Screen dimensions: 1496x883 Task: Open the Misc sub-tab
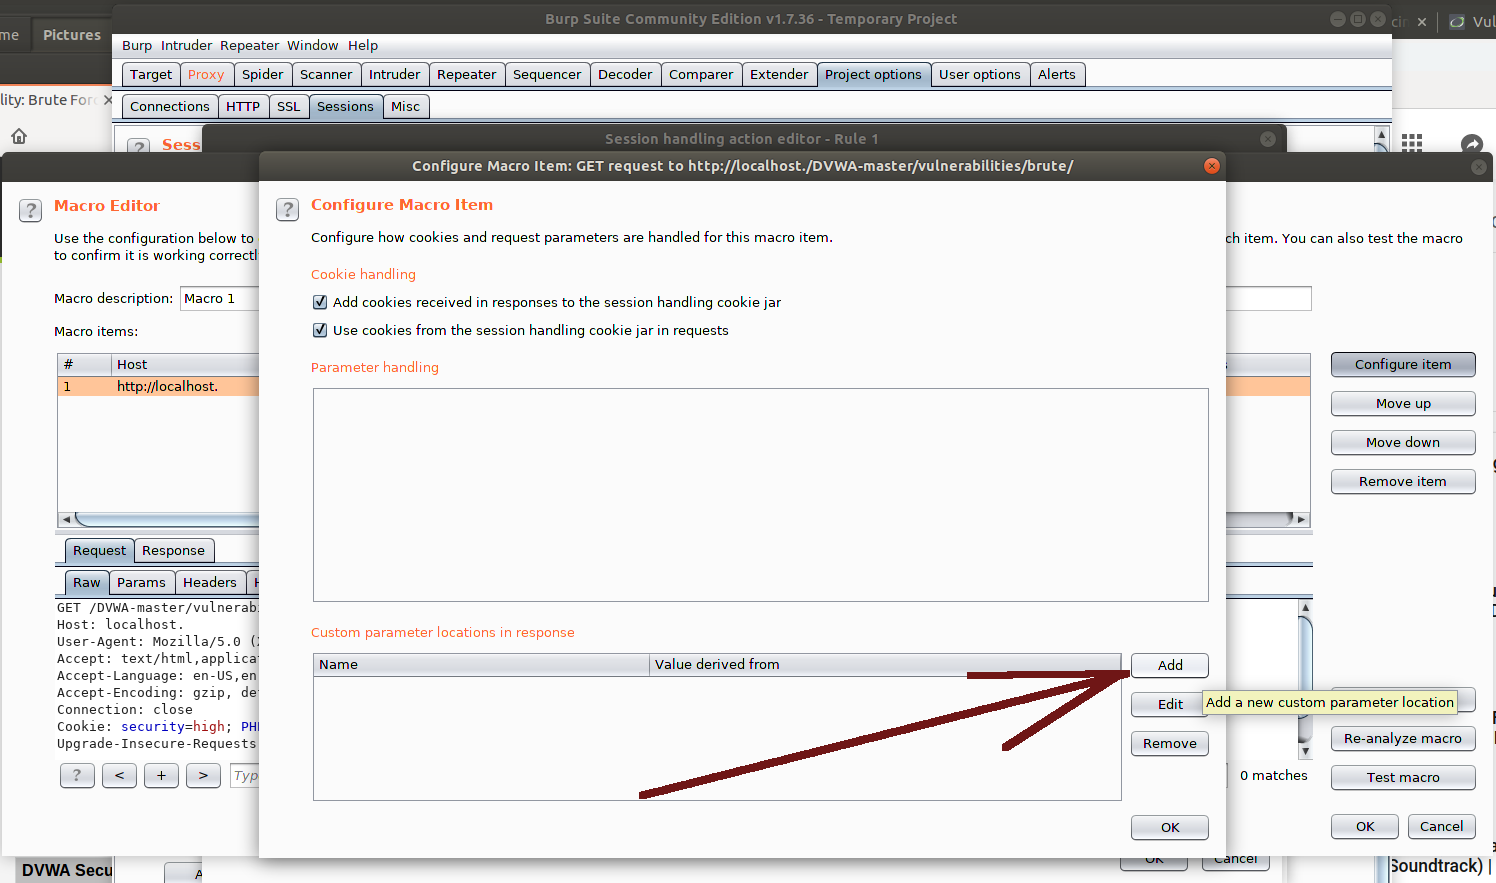(406, 106)
